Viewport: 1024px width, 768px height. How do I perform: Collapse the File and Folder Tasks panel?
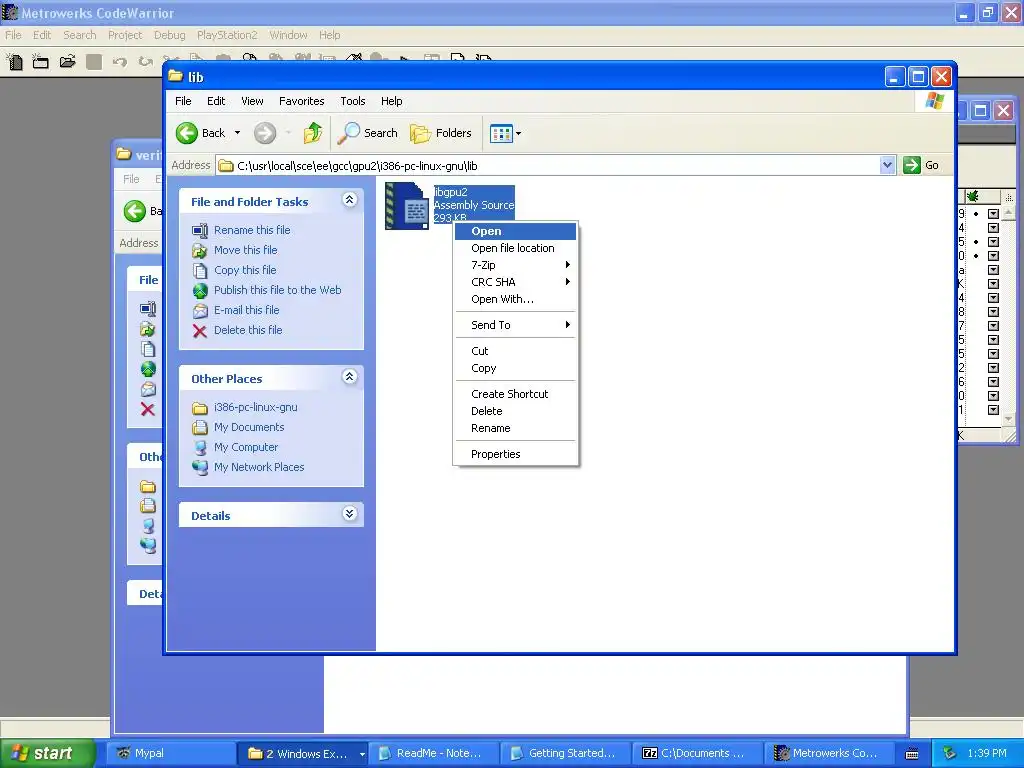point(349,200)
